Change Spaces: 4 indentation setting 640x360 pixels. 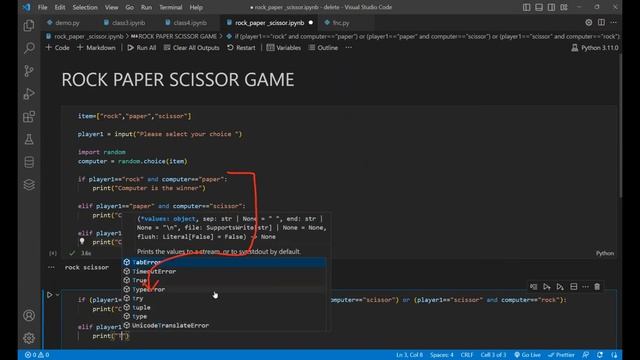442,355
